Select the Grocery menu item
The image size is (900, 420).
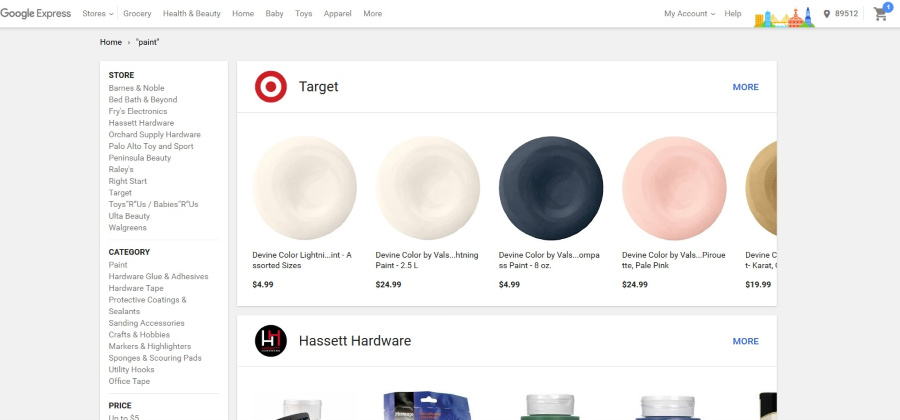(137, 14)
